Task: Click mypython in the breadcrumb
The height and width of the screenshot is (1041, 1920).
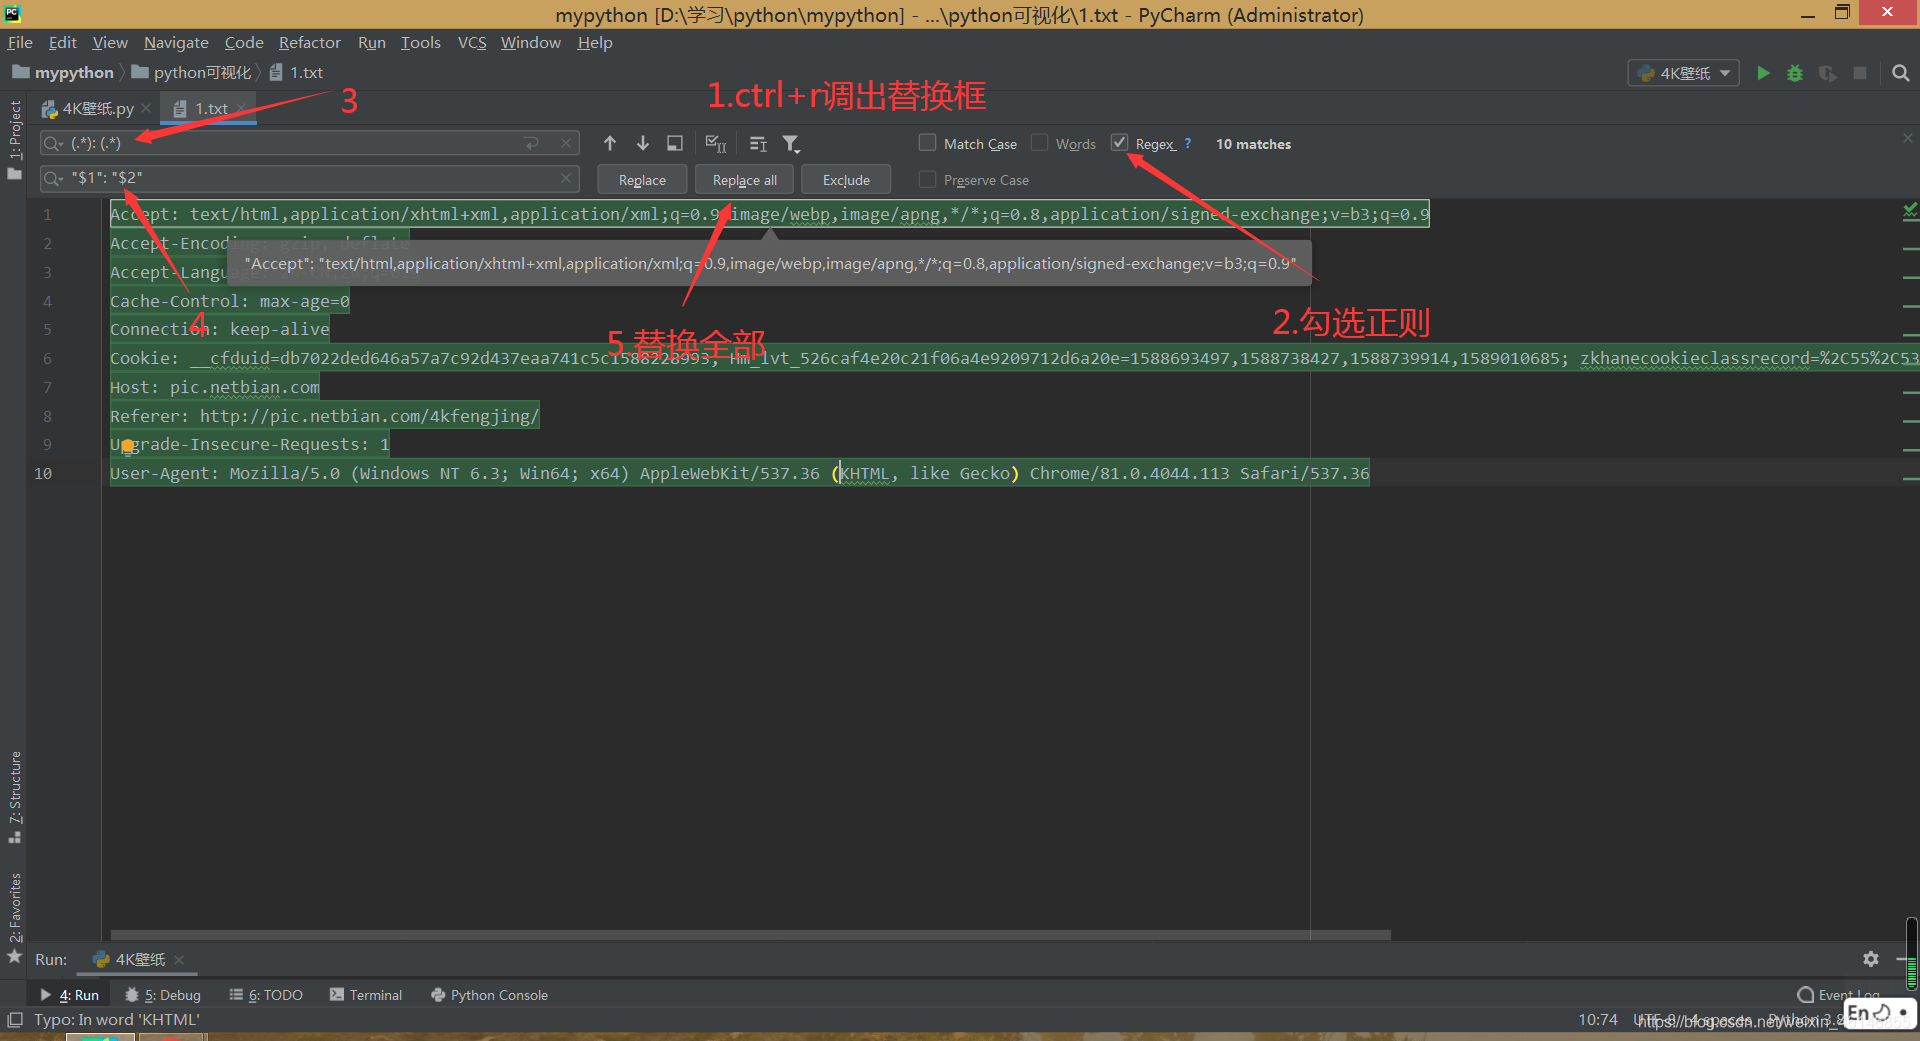Action: (x=63, y=72)
